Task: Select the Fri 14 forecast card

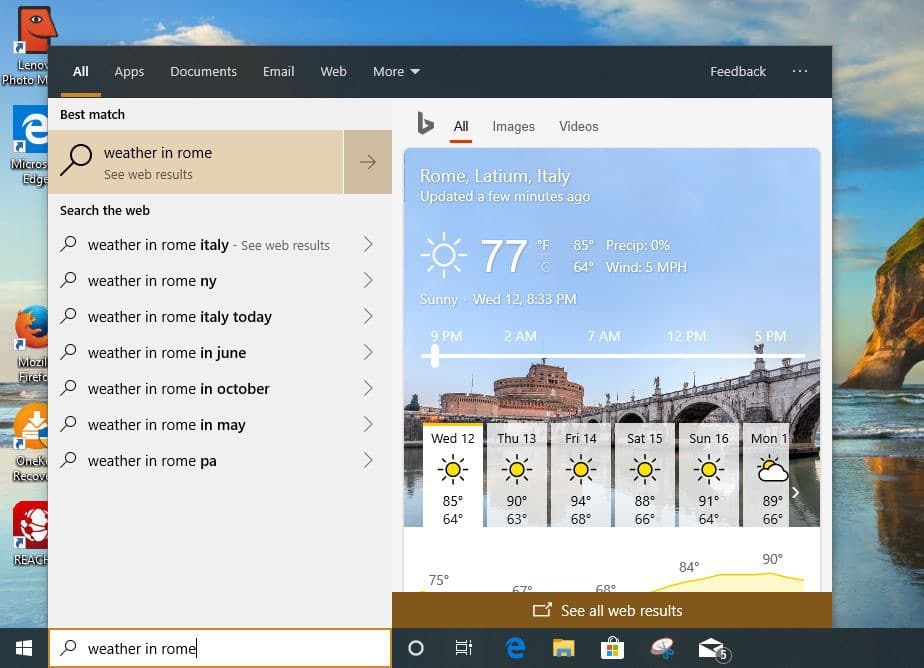Action: 580,475
